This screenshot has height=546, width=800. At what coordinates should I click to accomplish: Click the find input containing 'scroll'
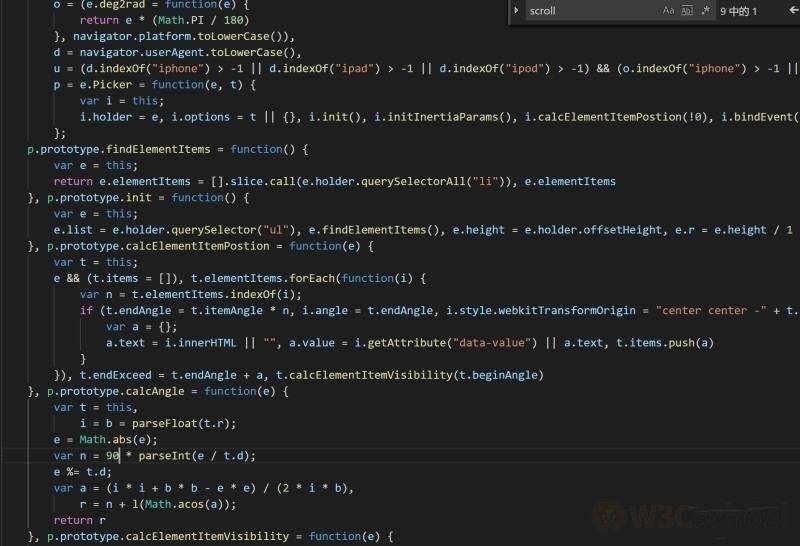[x=592, y=11]
